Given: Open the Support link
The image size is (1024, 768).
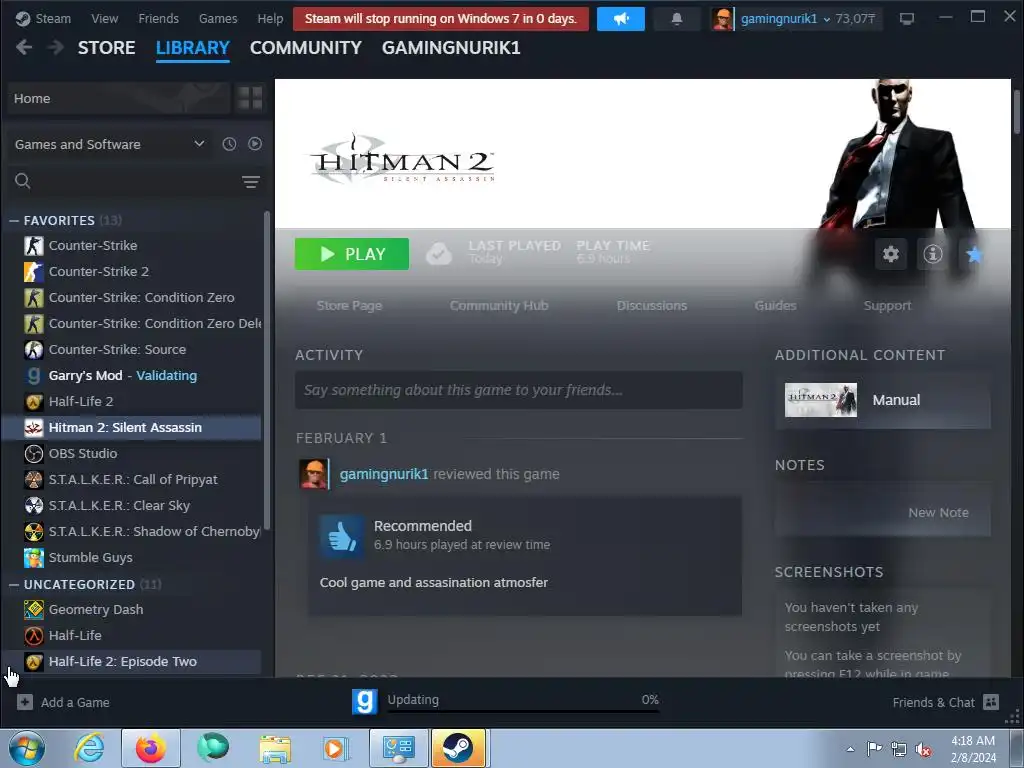Looking at the screenshot, I should pos(887,306).
